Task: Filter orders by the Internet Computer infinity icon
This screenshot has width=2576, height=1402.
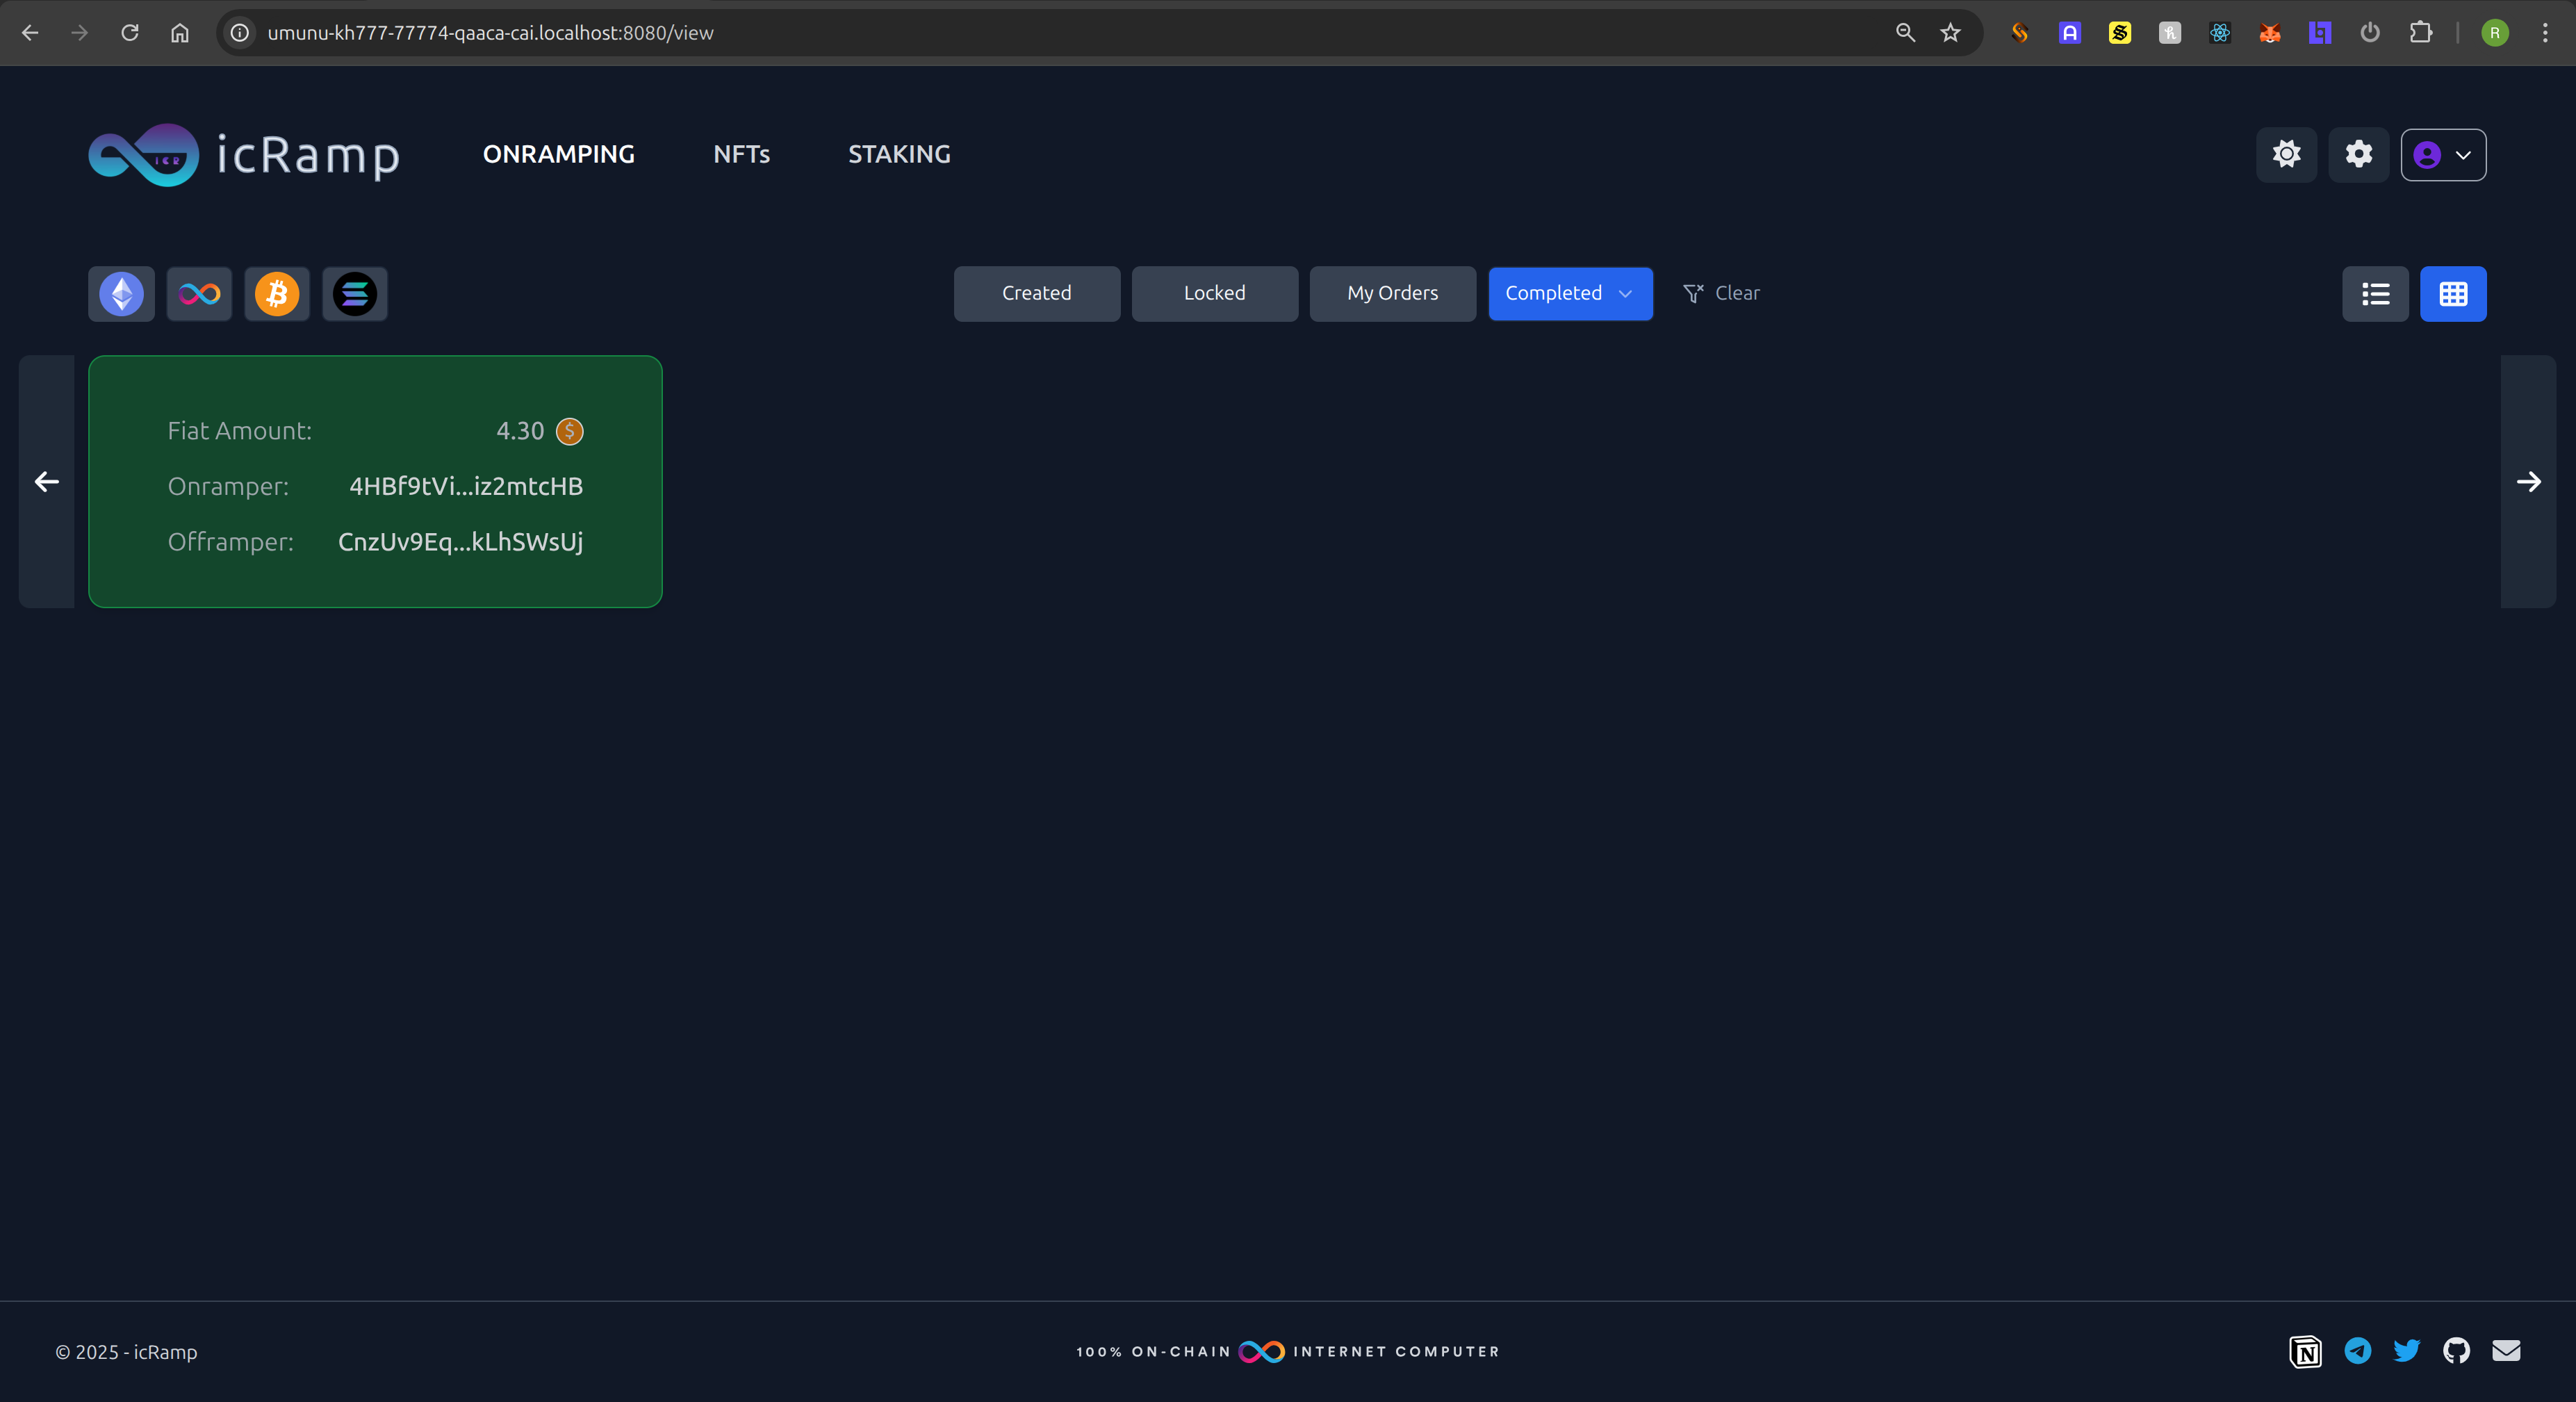Action: [x=199, y=294]
